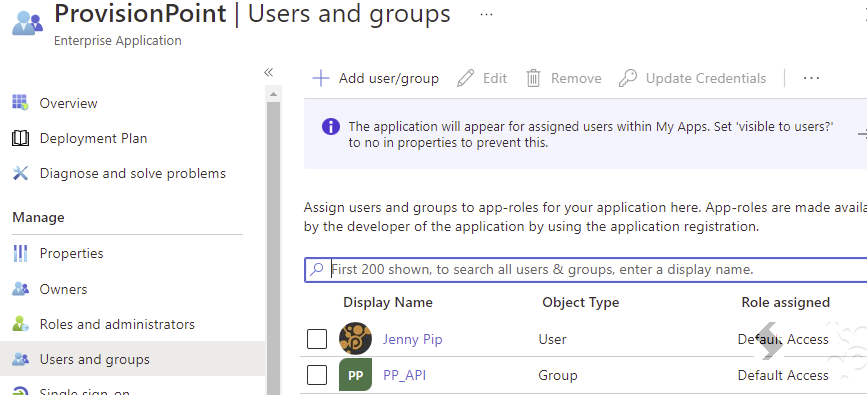Click the Edit pencil icon
The image size is (867, 395).
point(466,78)
